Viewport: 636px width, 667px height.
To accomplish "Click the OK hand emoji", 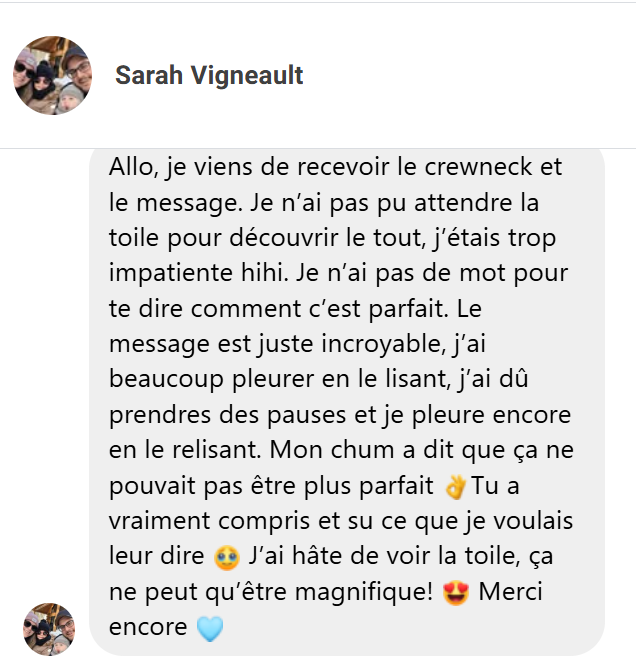I will (x=455, y=487).
